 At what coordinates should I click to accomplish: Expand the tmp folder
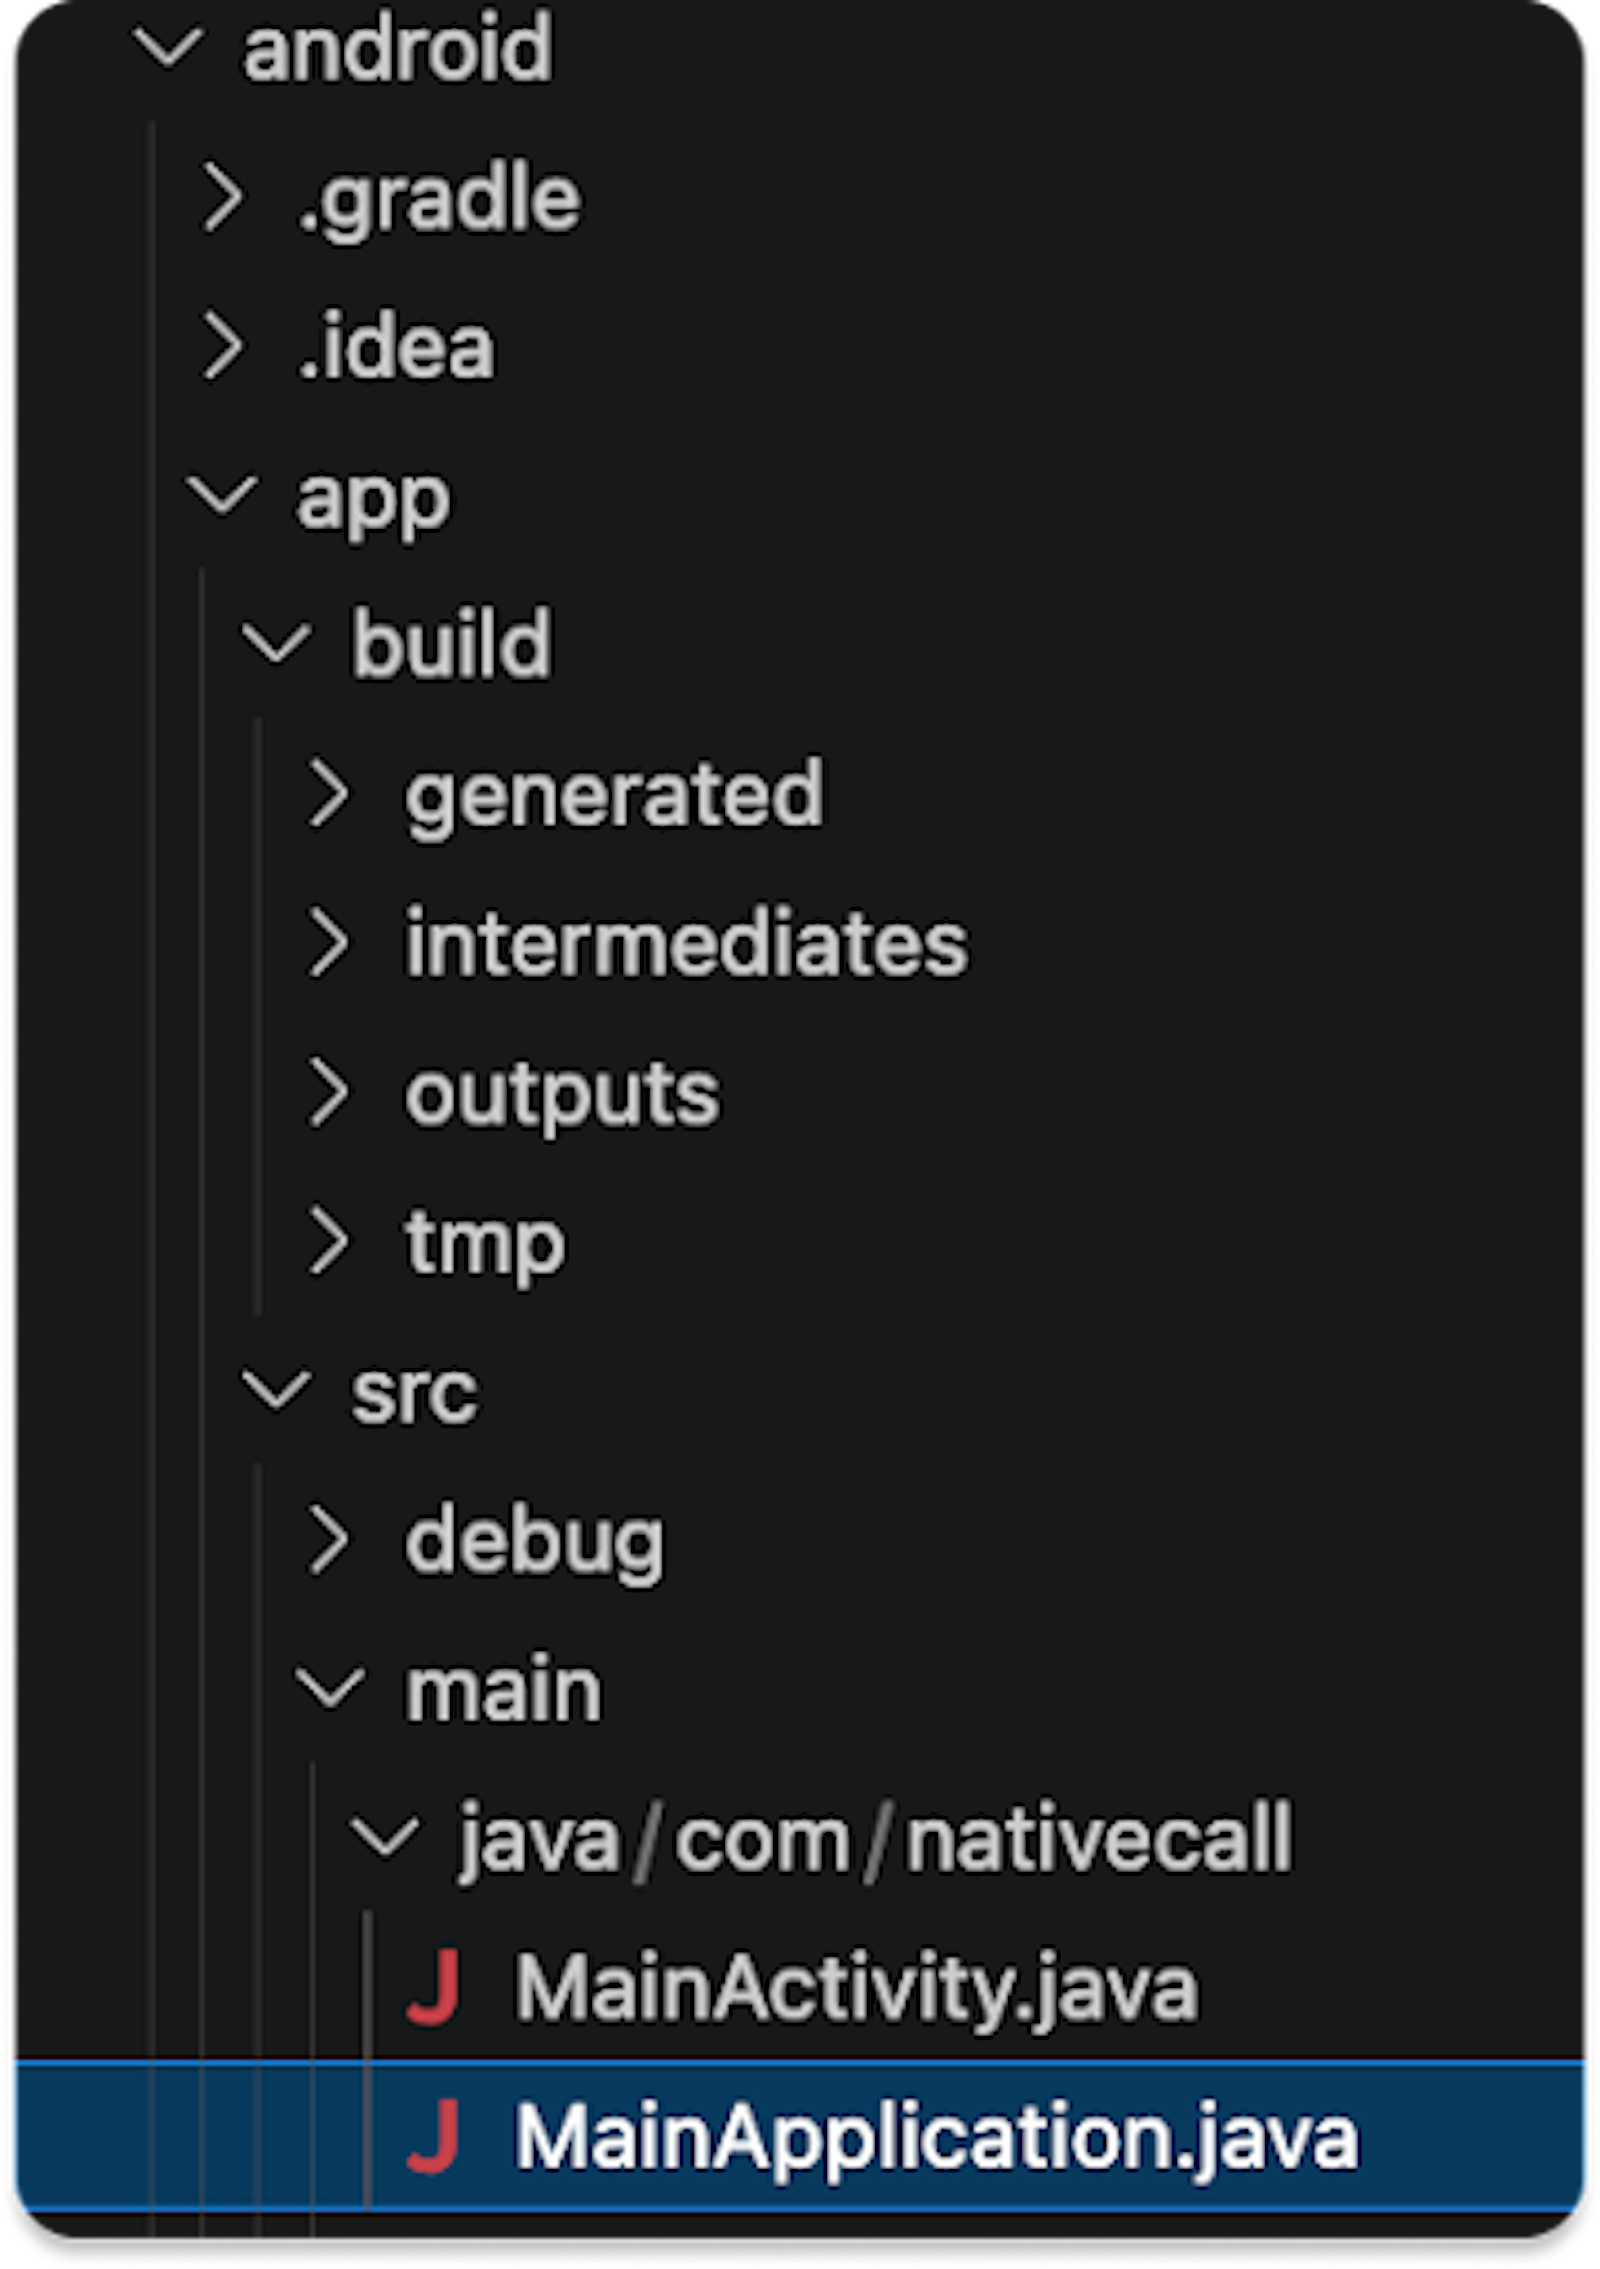[x=330, y=1244]
